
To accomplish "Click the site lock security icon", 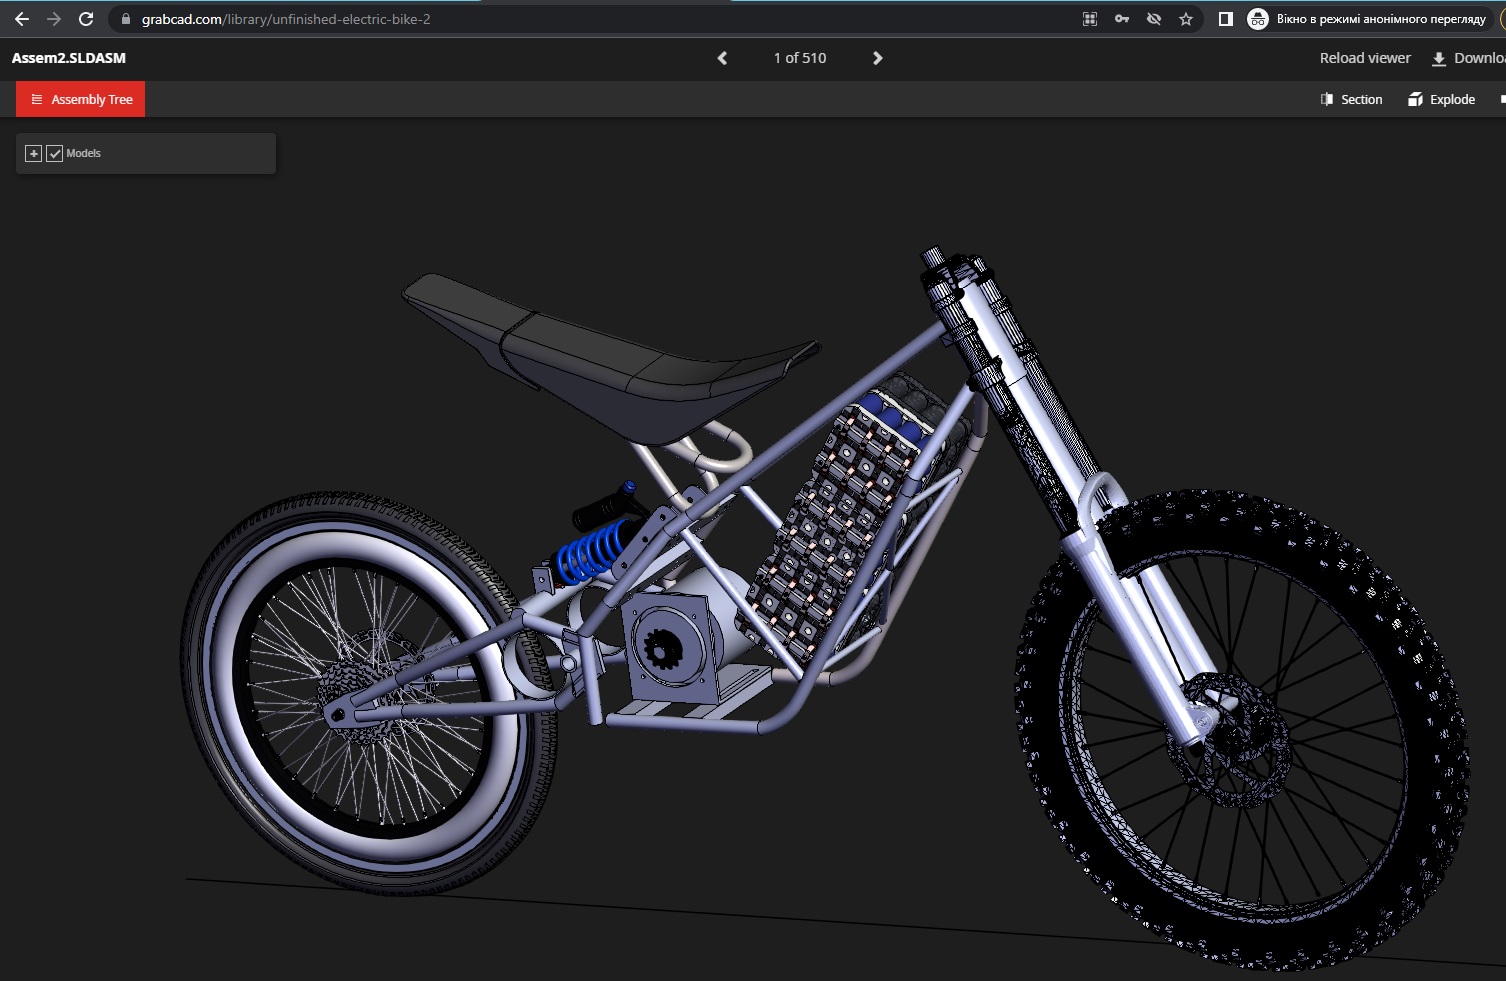I will (x=126, y=19).
